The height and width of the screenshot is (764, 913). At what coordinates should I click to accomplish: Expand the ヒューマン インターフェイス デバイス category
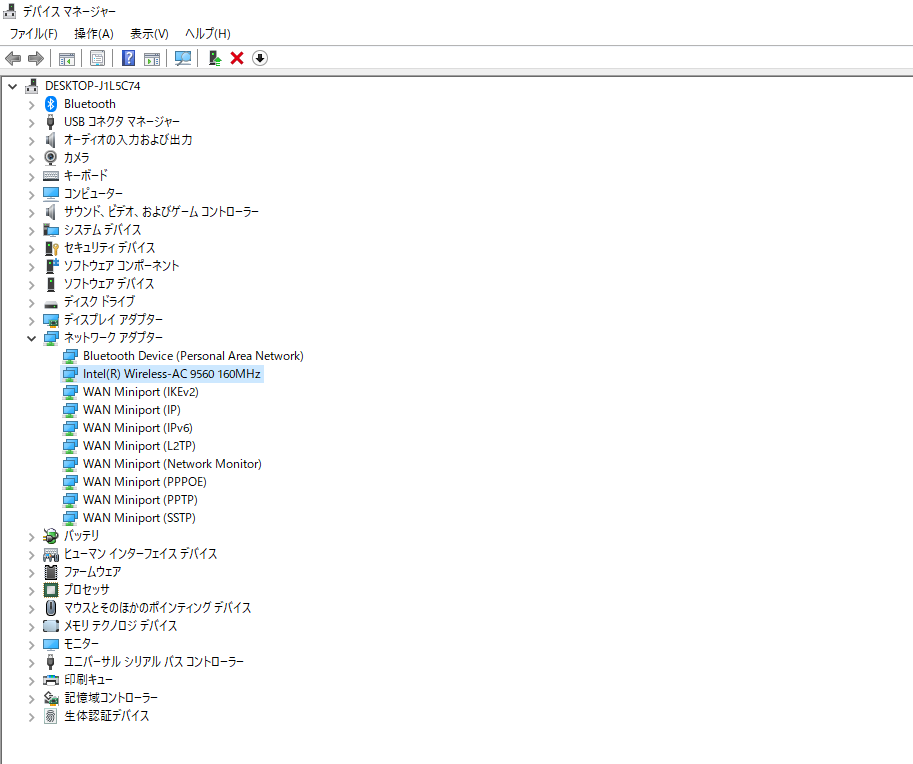click(x=31, y=555)
